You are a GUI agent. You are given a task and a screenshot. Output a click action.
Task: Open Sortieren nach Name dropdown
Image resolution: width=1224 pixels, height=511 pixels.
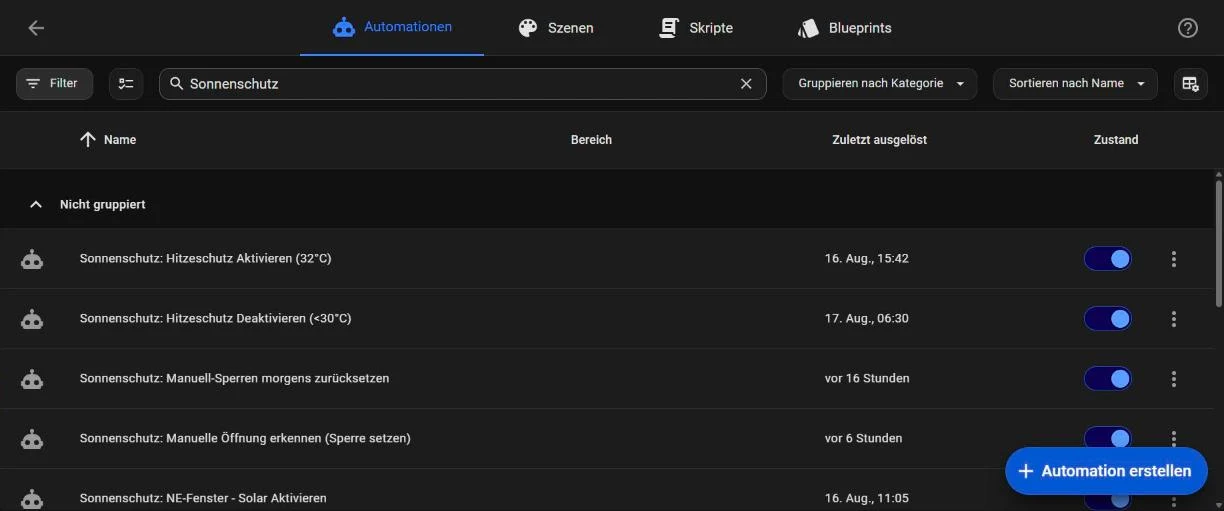pyautogui.click(x=1075, y=84)
